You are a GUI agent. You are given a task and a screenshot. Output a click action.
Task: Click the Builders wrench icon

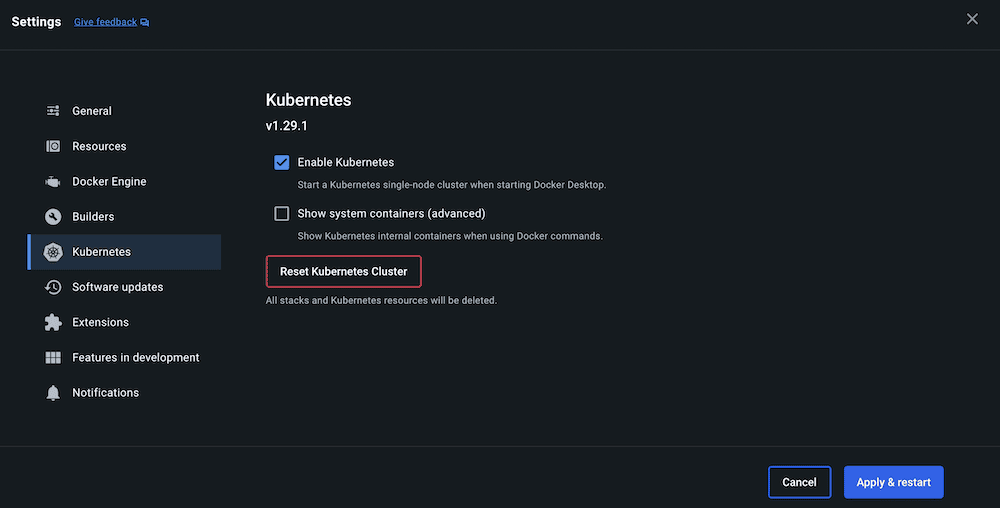[53, 217]
